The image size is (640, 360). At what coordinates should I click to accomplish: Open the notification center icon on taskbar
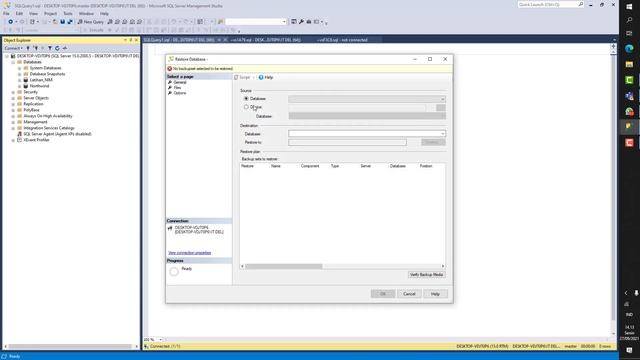(629, 350)
